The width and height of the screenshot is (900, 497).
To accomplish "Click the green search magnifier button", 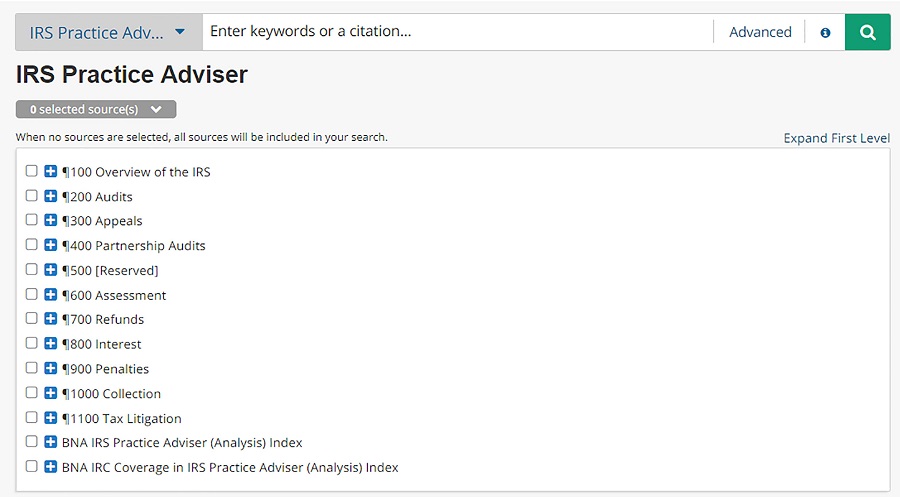I will click(867, 32).
